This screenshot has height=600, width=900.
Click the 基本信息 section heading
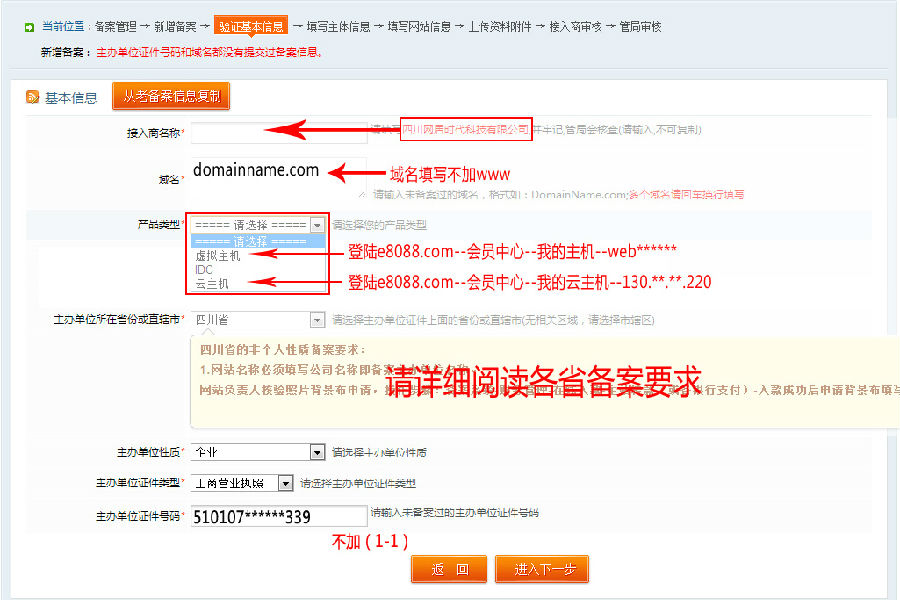71,98
